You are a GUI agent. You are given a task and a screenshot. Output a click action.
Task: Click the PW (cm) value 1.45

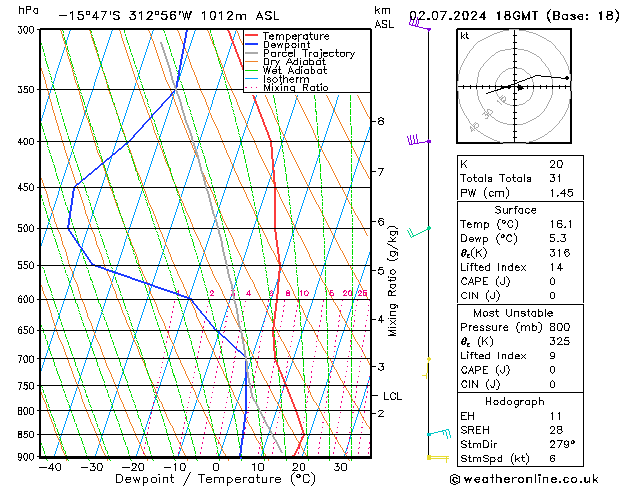561,193
